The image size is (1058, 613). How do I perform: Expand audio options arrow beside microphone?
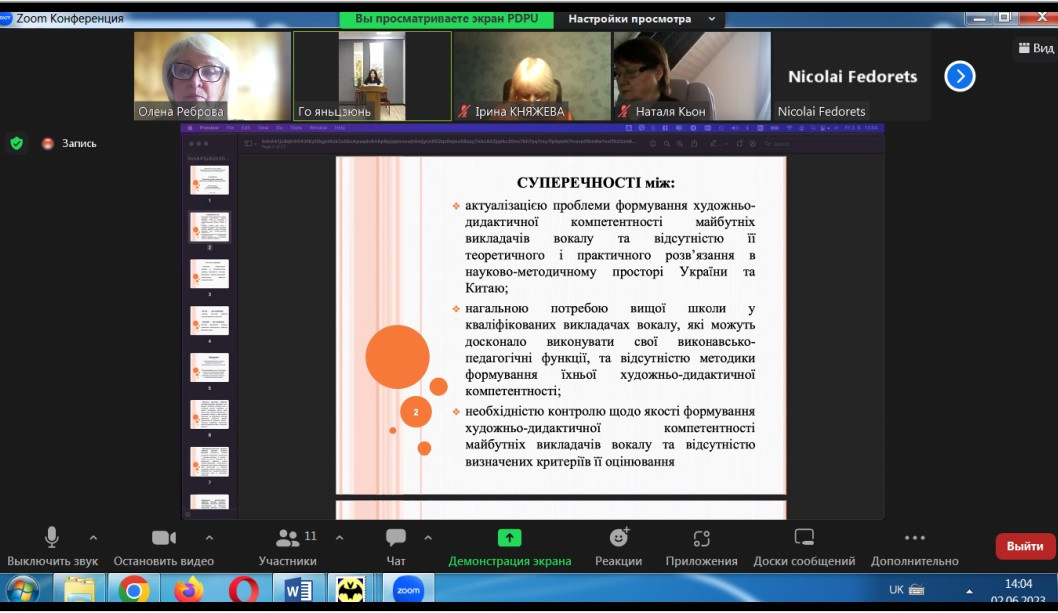93,537
